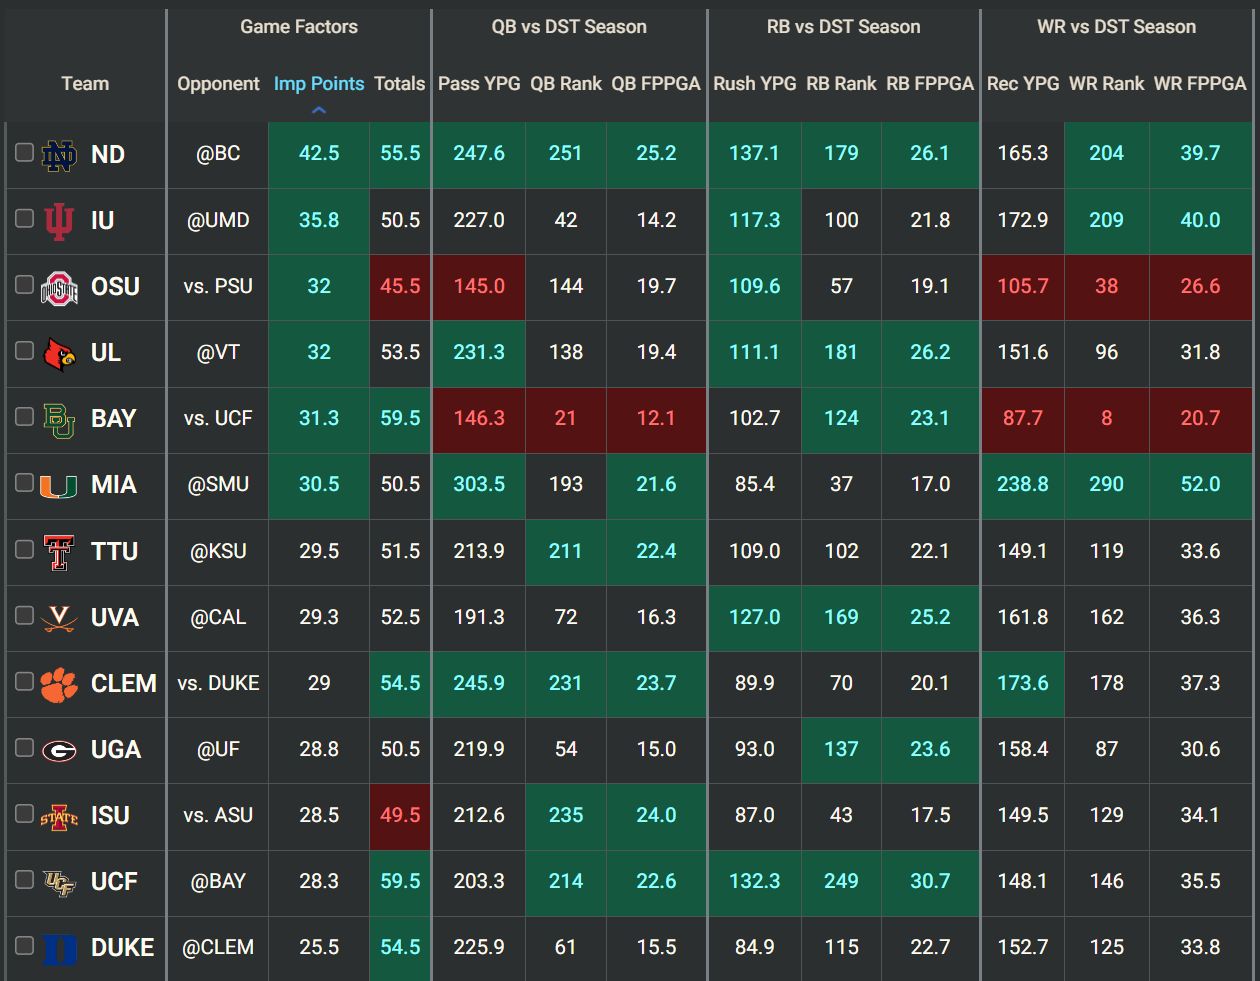Select UCF RB FPPGA 30.7 cell
Image resolution: width=1260 pixels, height=981 pixels.
[x=930, y=882]
